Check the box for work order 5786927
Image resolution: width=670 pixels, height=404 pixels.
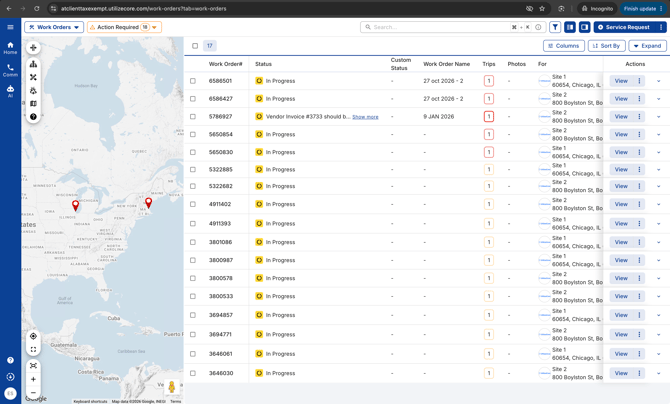click(193, 116)
